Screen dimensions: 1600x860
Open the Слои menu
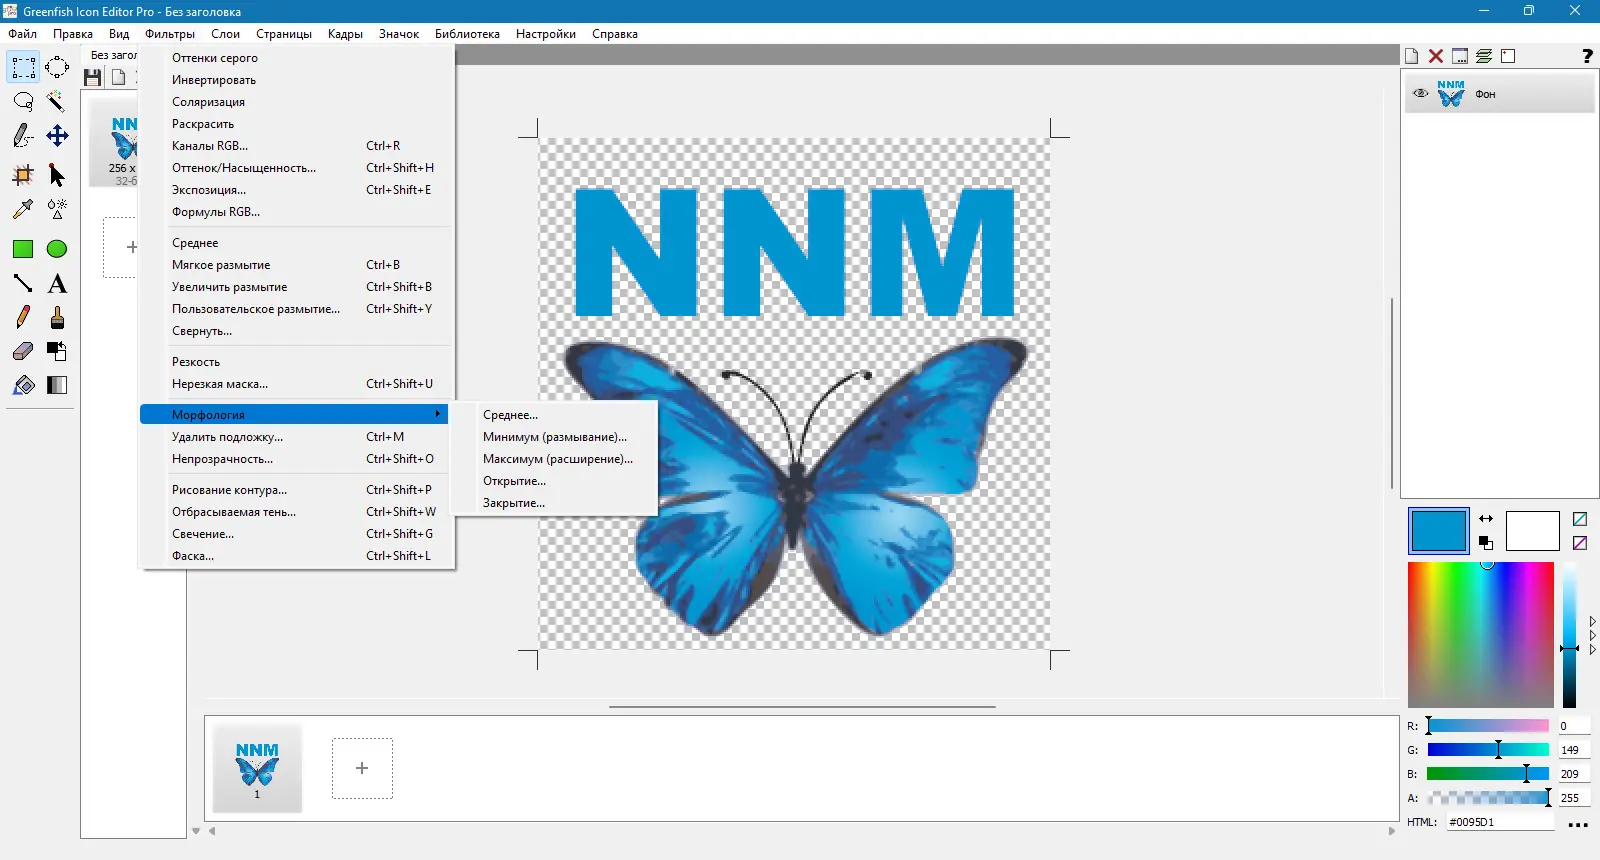[225, 34]
